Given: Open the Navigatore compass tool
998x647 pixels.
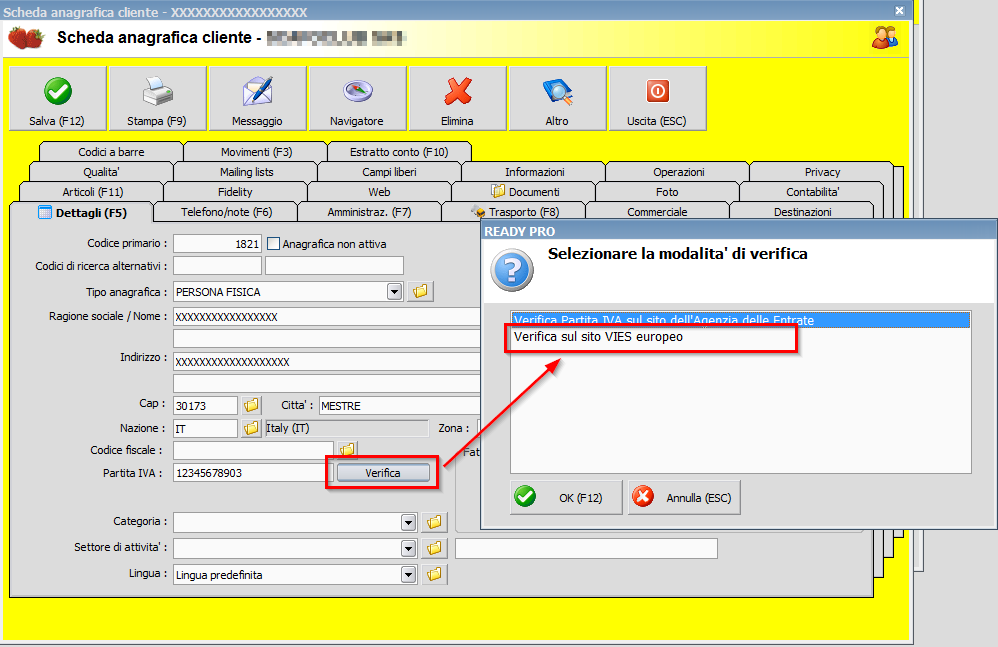Looking at the screenshot, I should tap(357, 99).
